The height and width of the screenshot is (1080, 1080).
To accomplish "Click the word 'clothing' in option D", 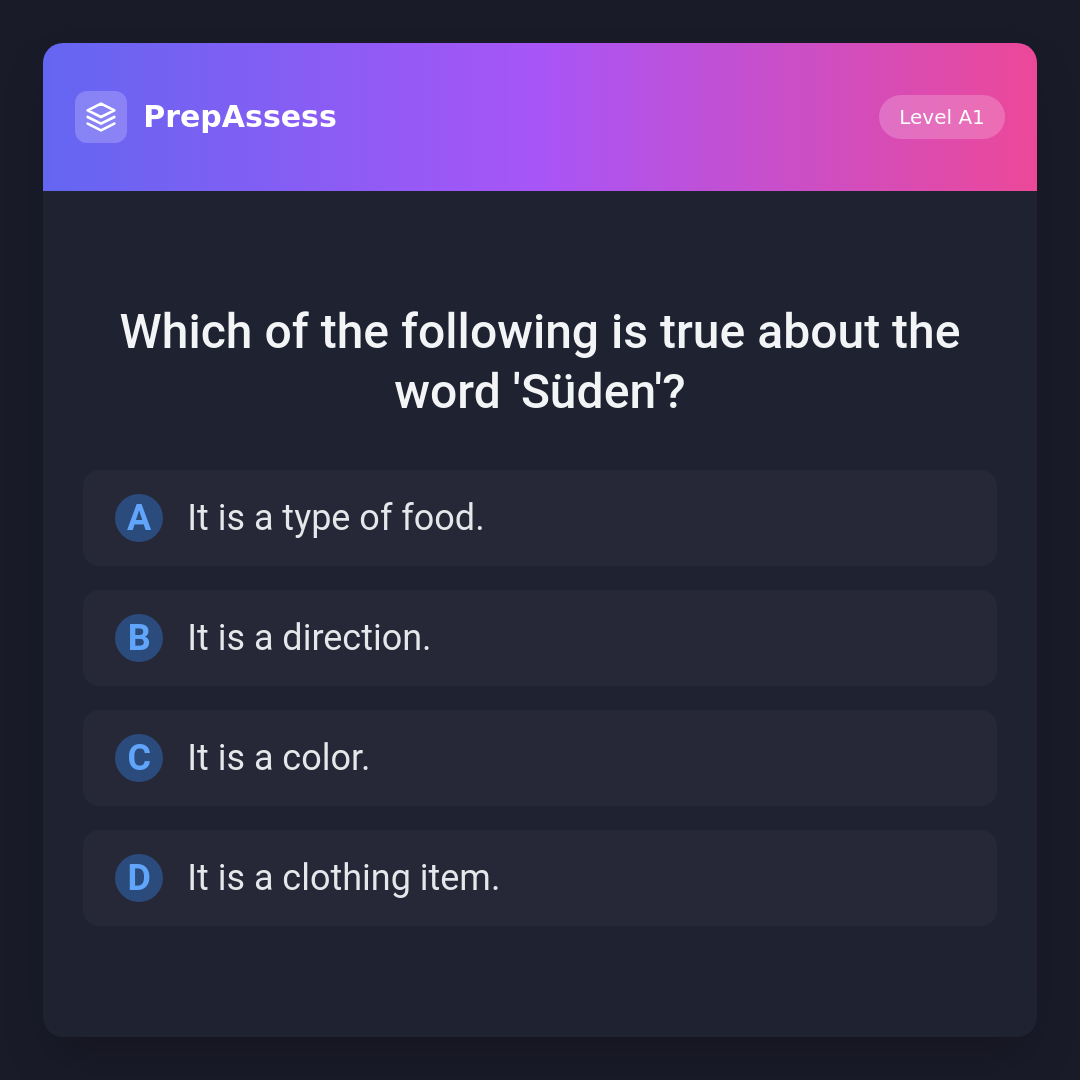I will pyautogui.click(x=346, y=878).
